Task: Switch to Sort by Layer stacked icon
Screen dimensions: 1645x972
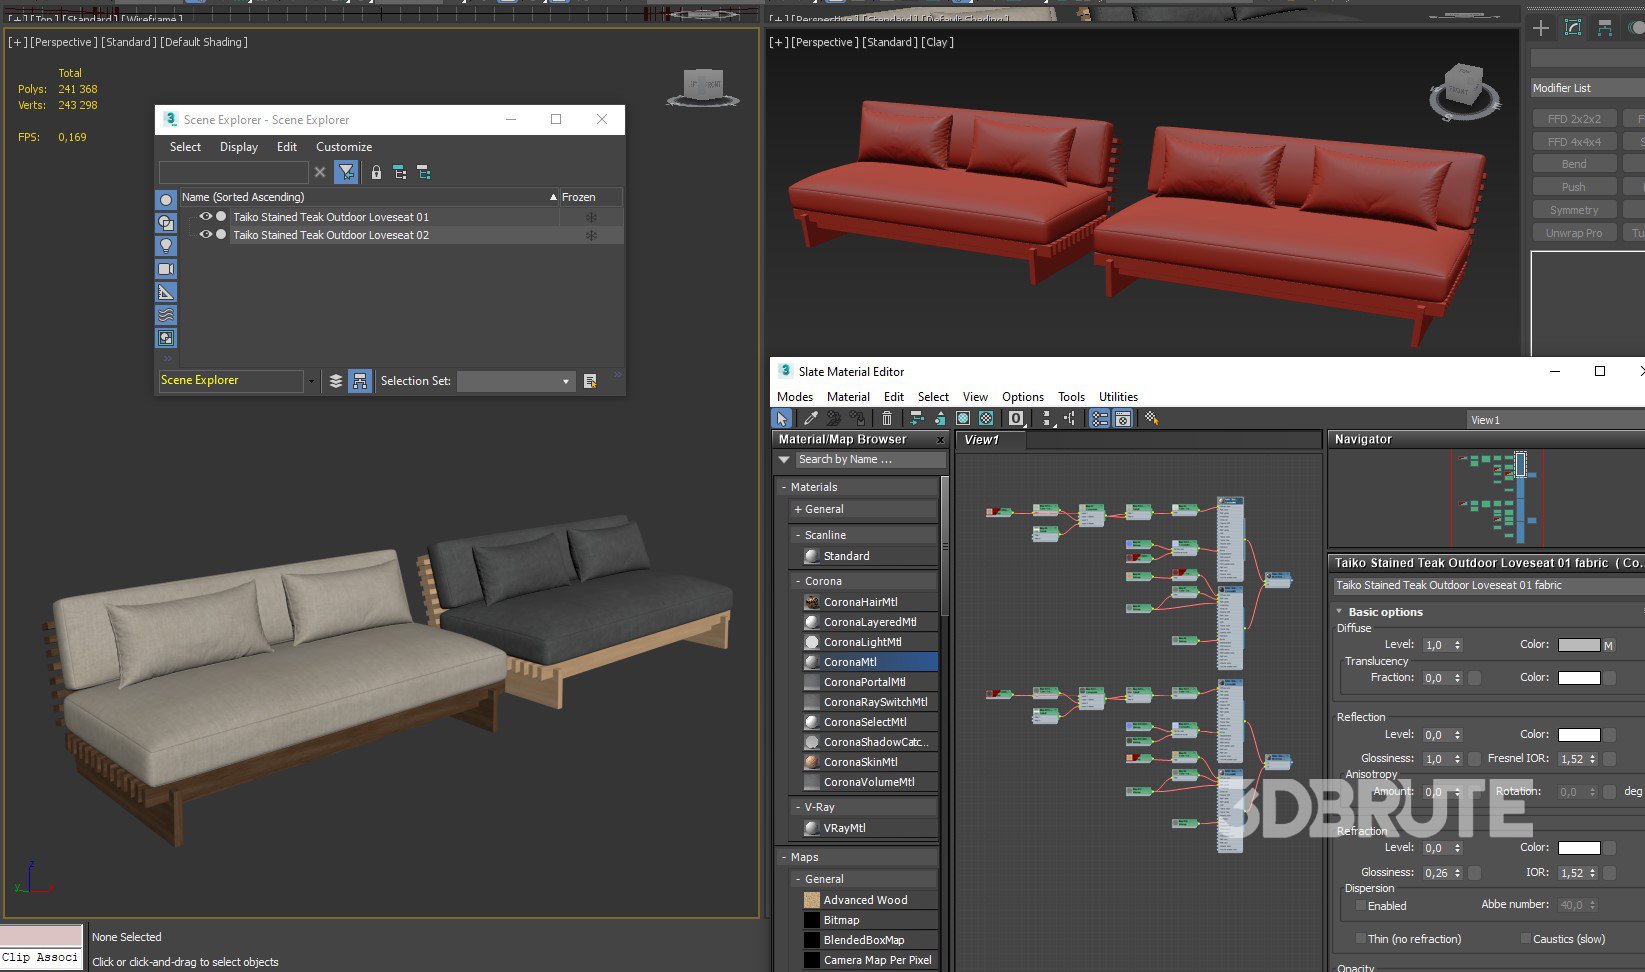Action: coord(336,381)
